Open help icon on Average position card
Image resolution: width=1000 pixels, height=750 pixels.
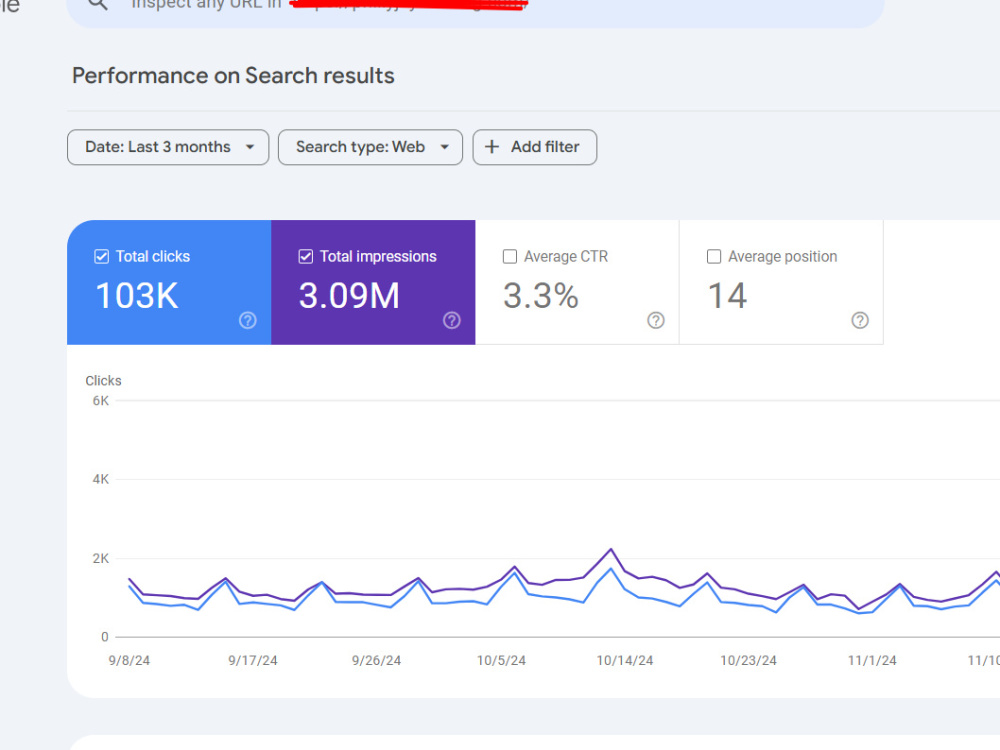click(x=860, y=320)
